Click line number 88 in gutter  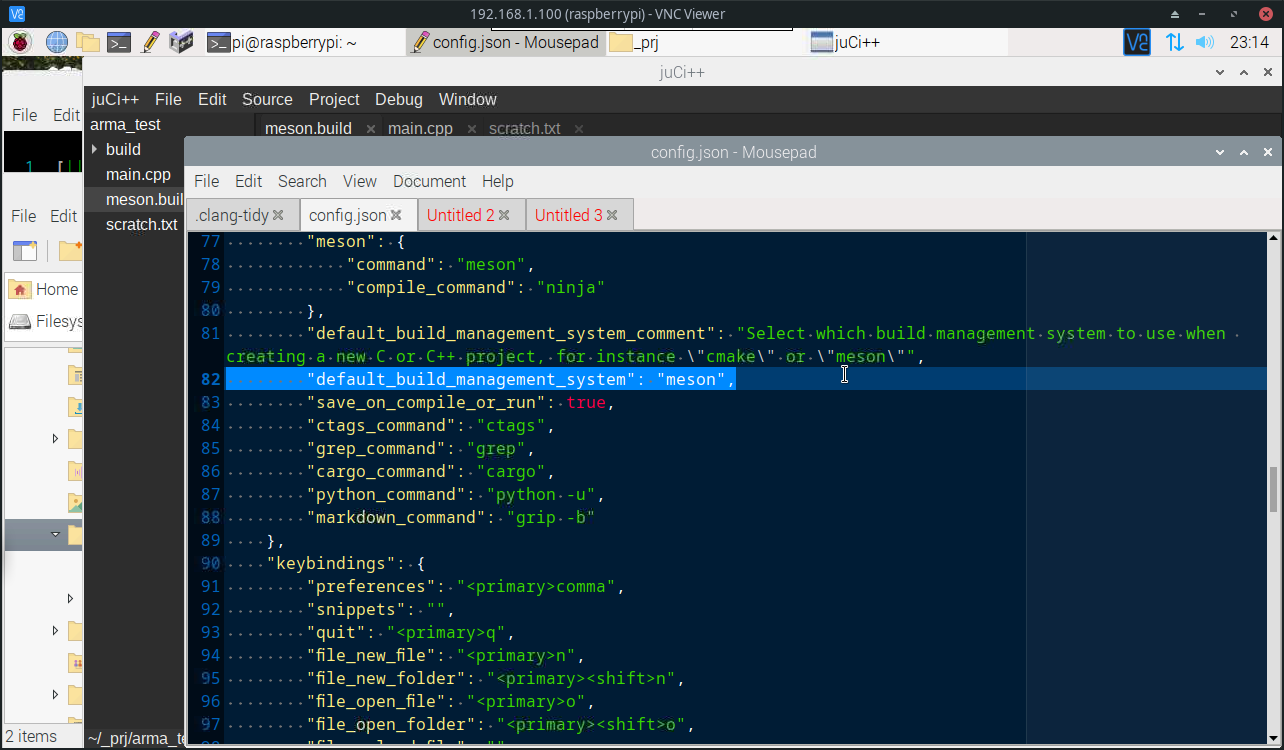point(210,517)
